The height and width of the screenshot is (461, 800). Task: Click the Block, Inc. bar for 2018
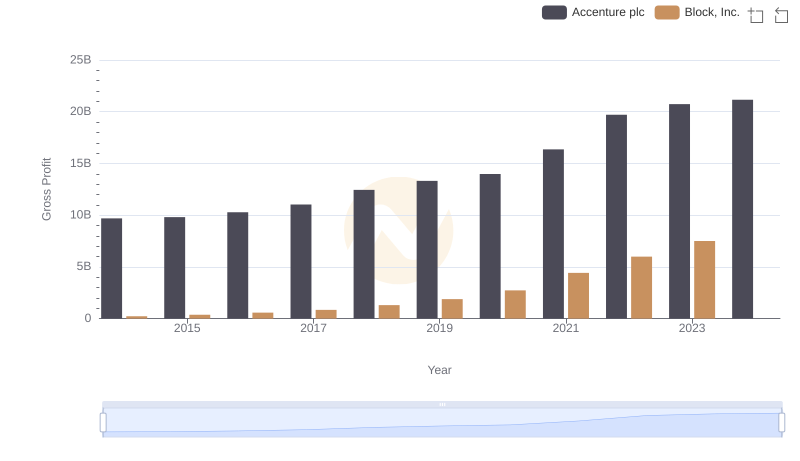point(389,312)
